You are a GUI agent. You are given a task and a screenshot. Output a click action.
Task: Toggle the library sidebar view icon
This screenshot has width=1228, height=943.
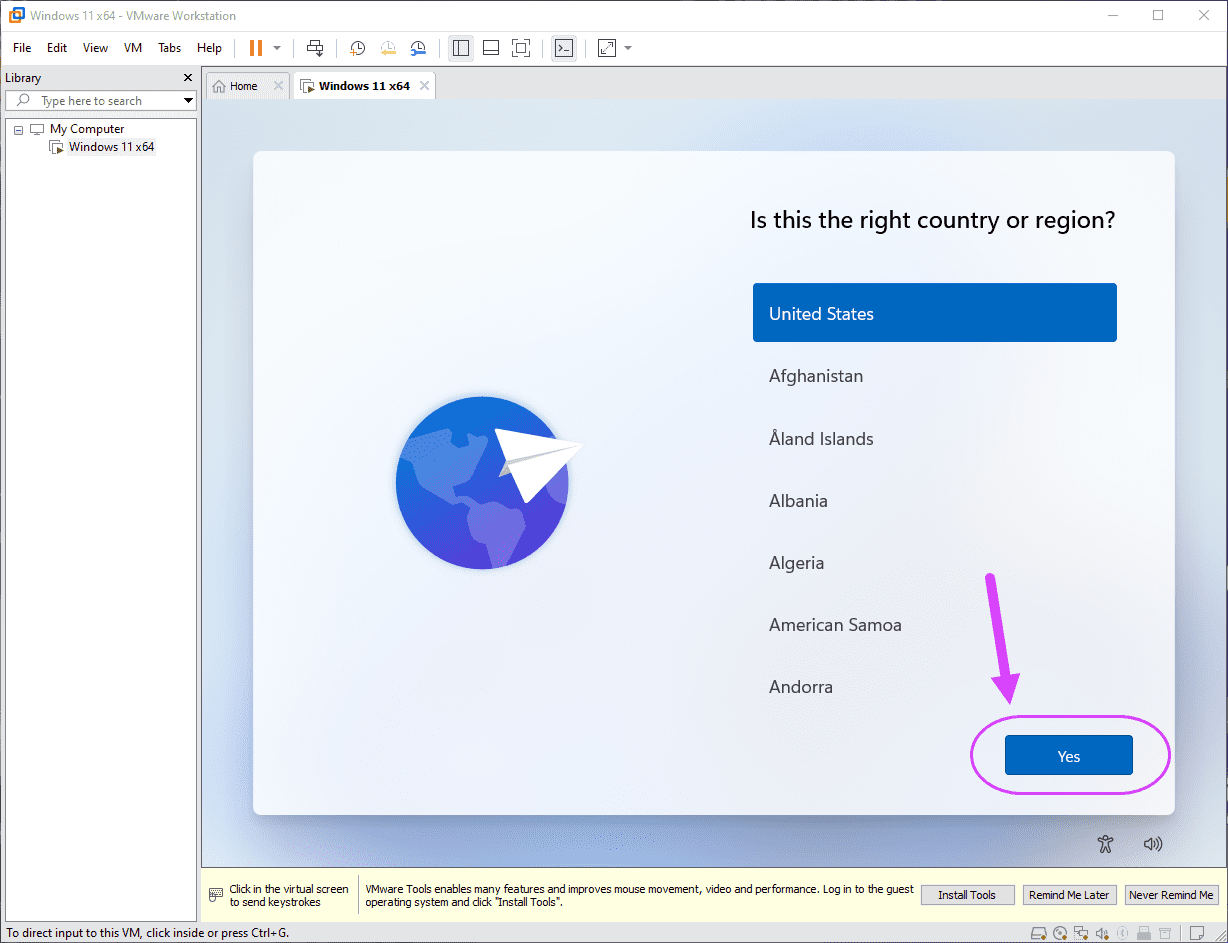(x=461, y=48)
